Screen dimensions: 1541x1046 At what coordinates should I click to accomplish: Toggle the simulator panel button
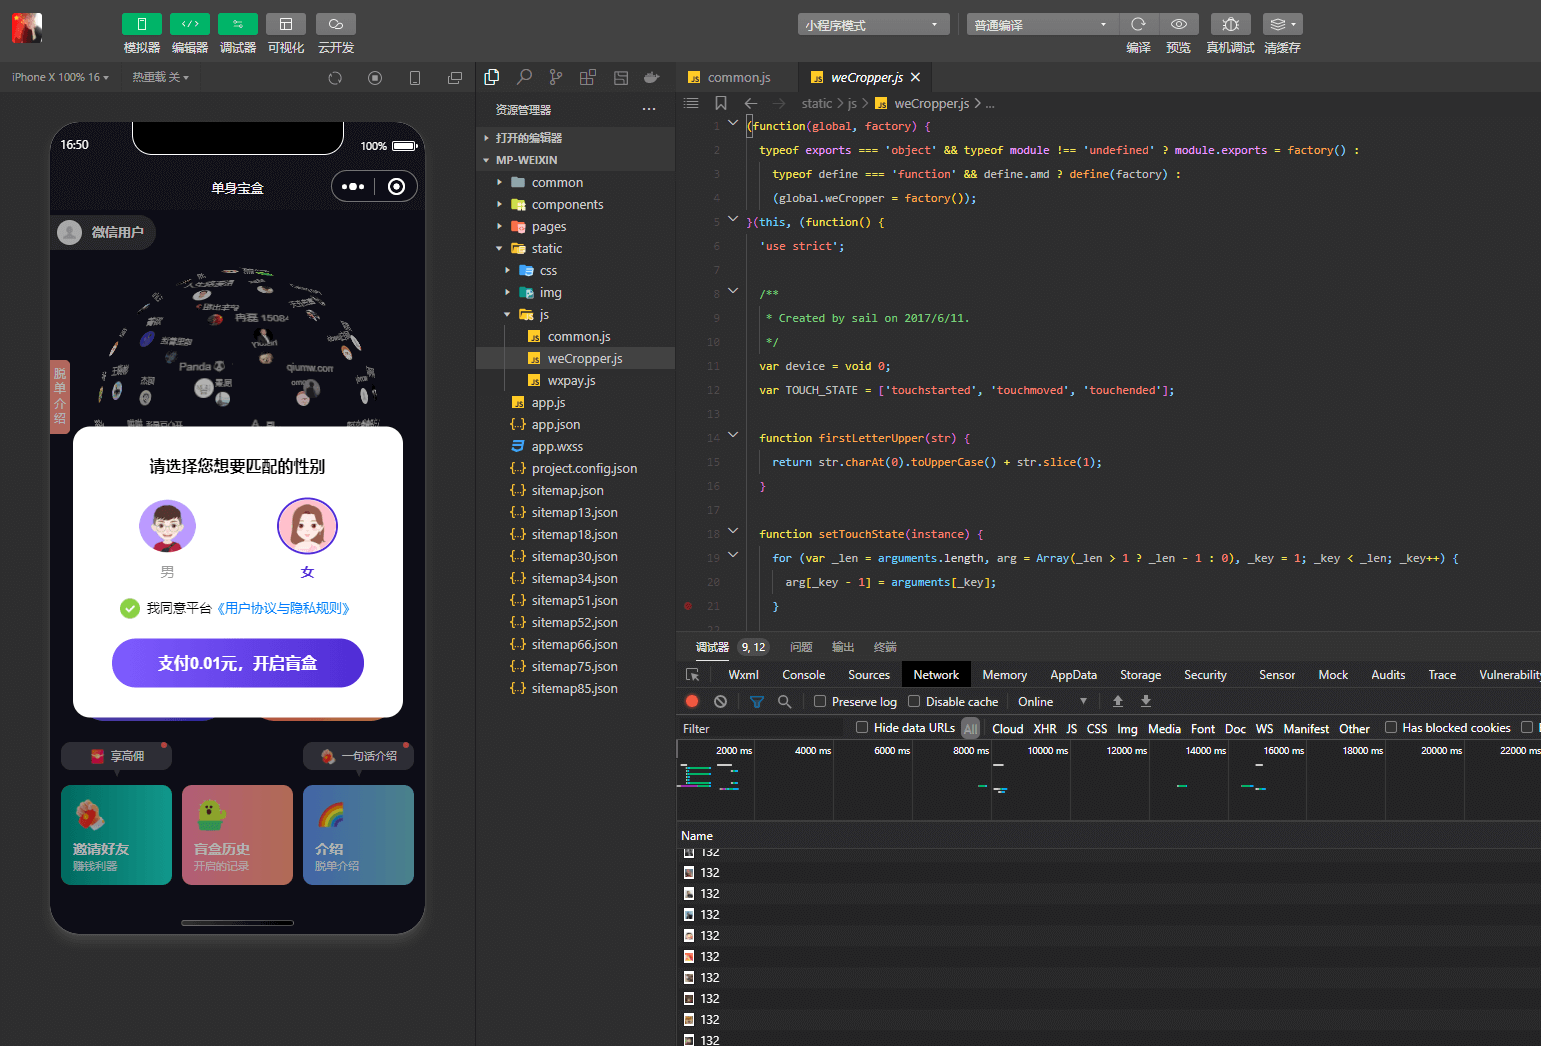point(141,24)
